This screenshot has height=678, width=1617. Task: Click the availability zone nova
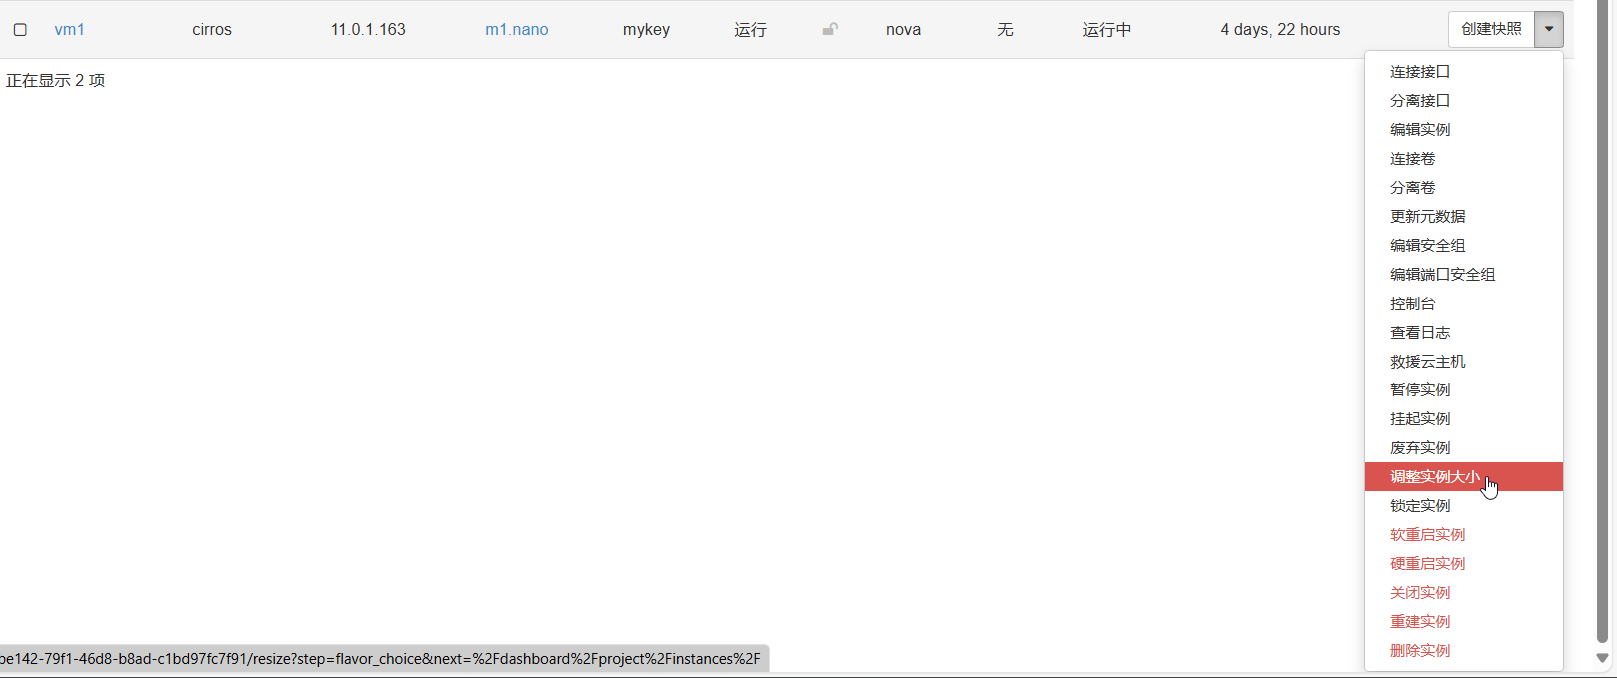pos(903,30)
